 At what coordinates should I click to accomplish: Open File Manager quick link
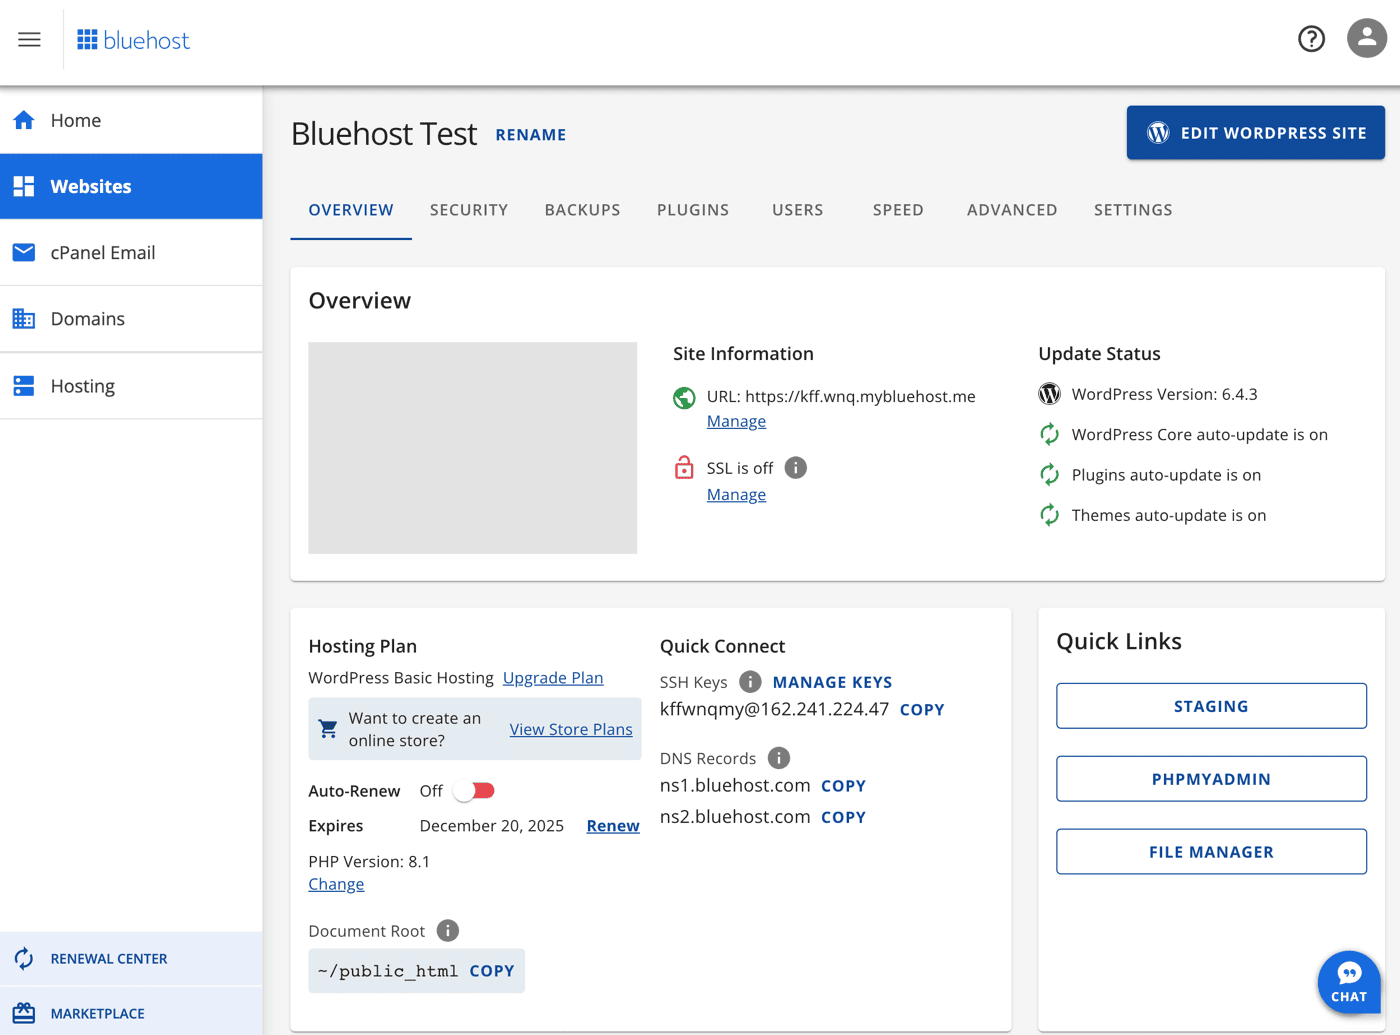click(x=1211, y=852)
